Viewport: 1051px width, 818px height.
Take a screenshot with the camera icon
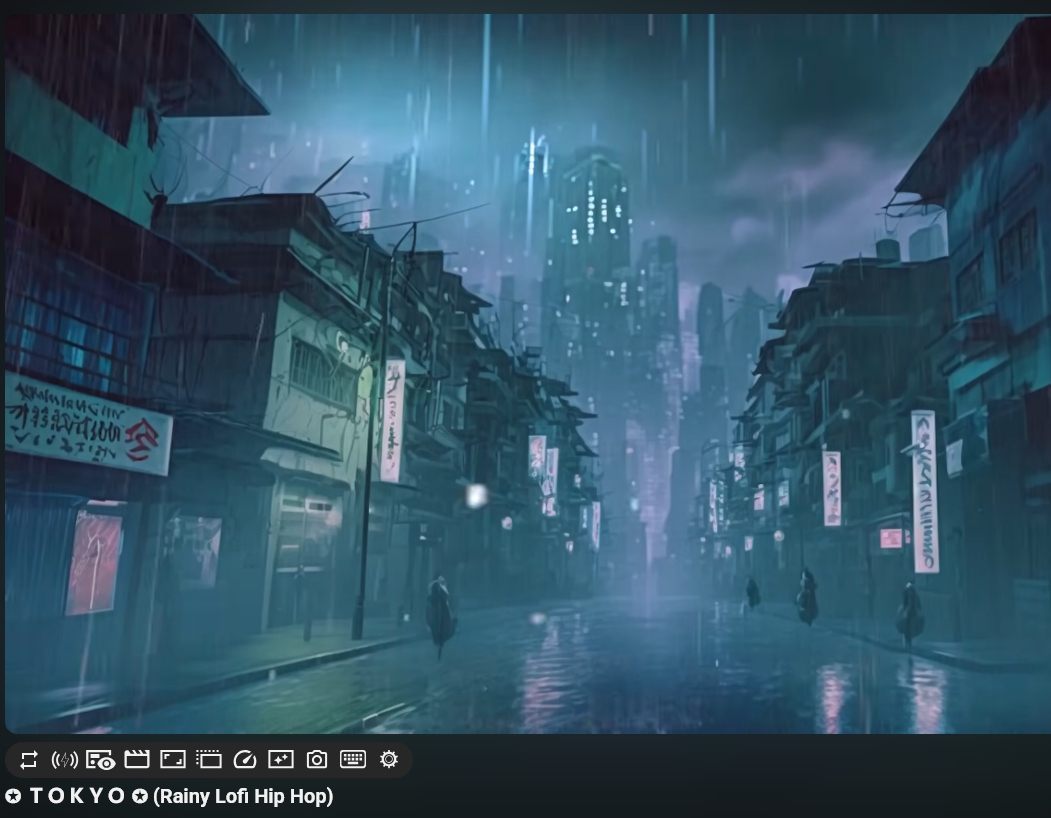tap(317, 760)
